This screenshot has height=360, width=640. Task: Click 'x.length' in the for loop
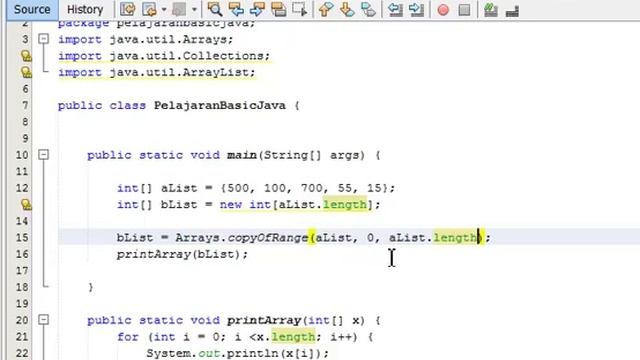point(286,337)
